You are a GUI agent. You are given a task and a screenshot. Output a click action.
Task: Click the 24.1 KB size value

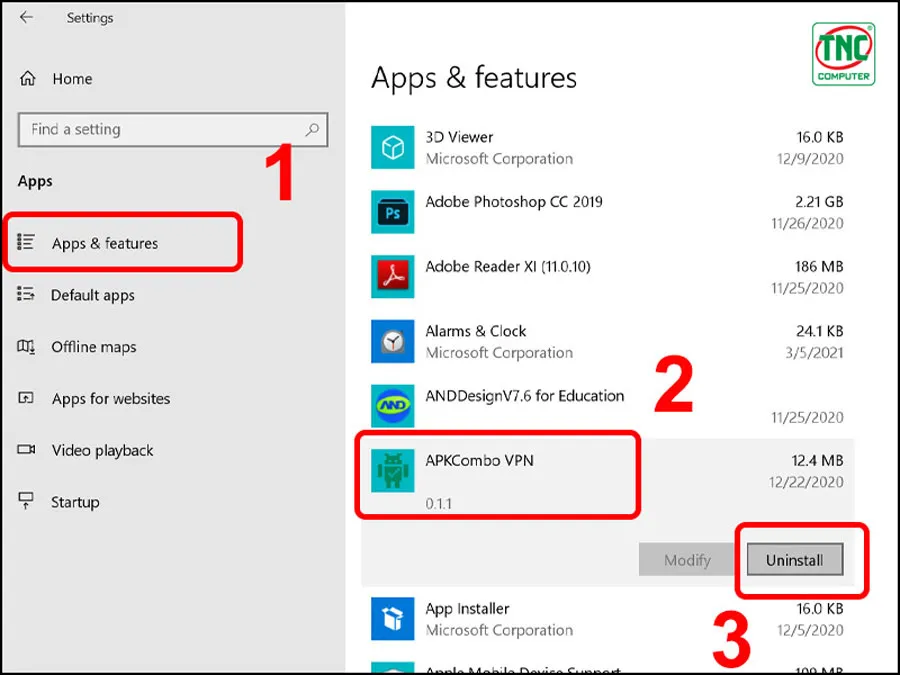[x=820, y=331]
